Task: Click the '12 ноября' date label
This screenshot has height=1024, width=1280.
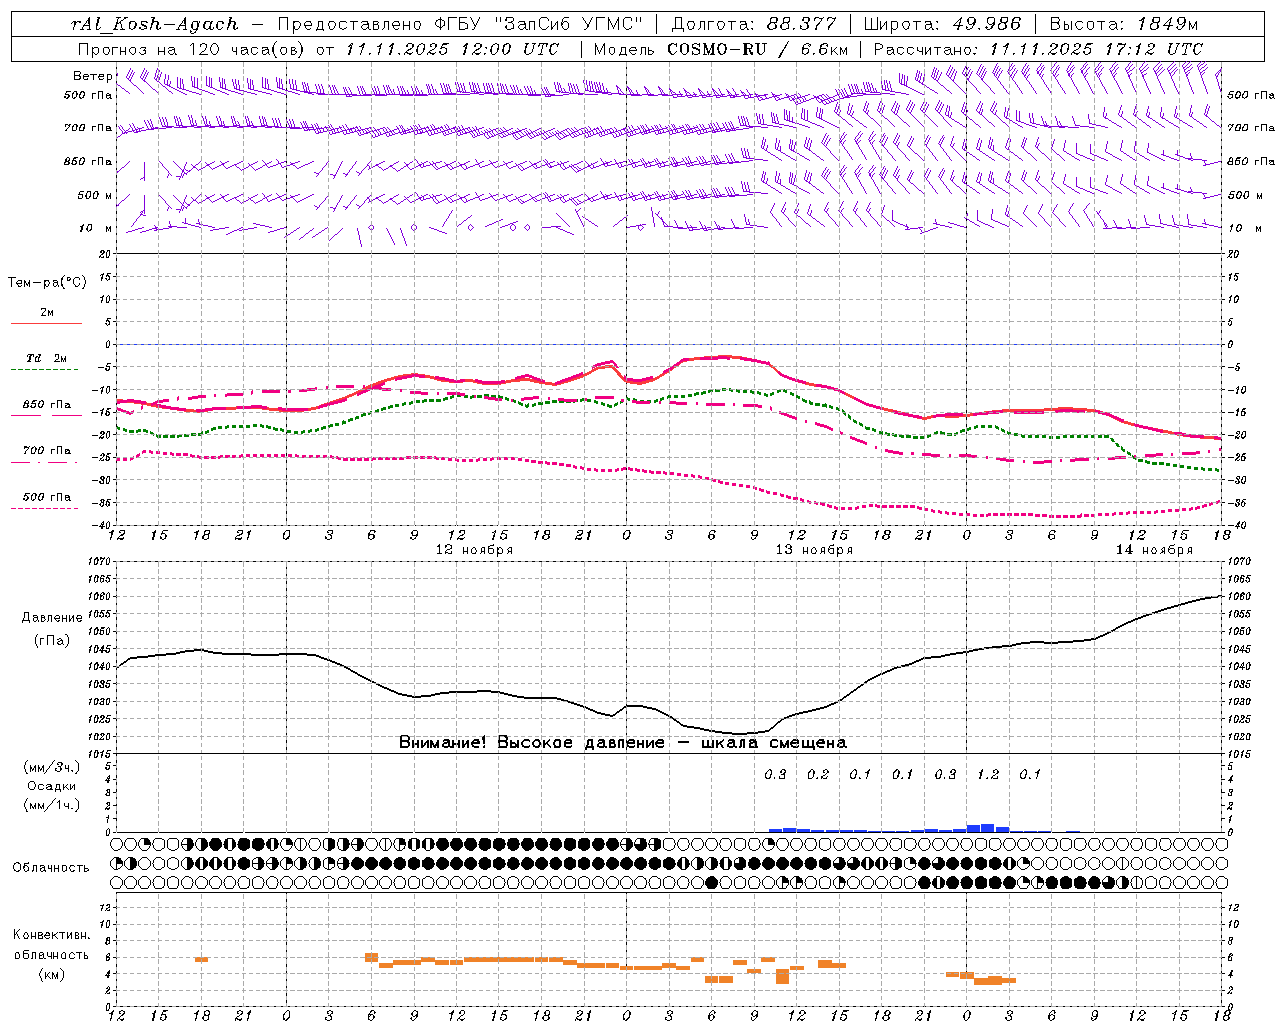Action: coord(474,550)
